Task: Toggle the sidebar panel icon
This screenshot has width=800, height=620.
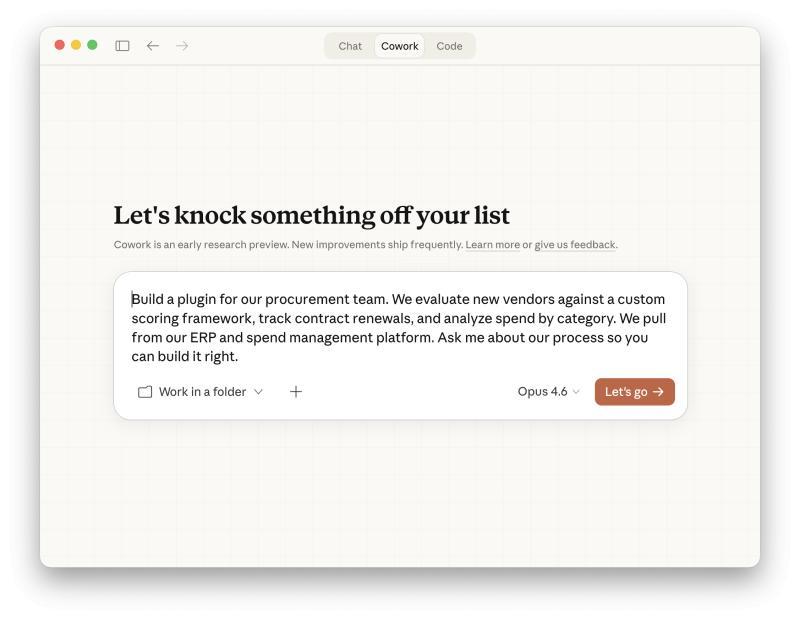Action: (x=122, y=45)
